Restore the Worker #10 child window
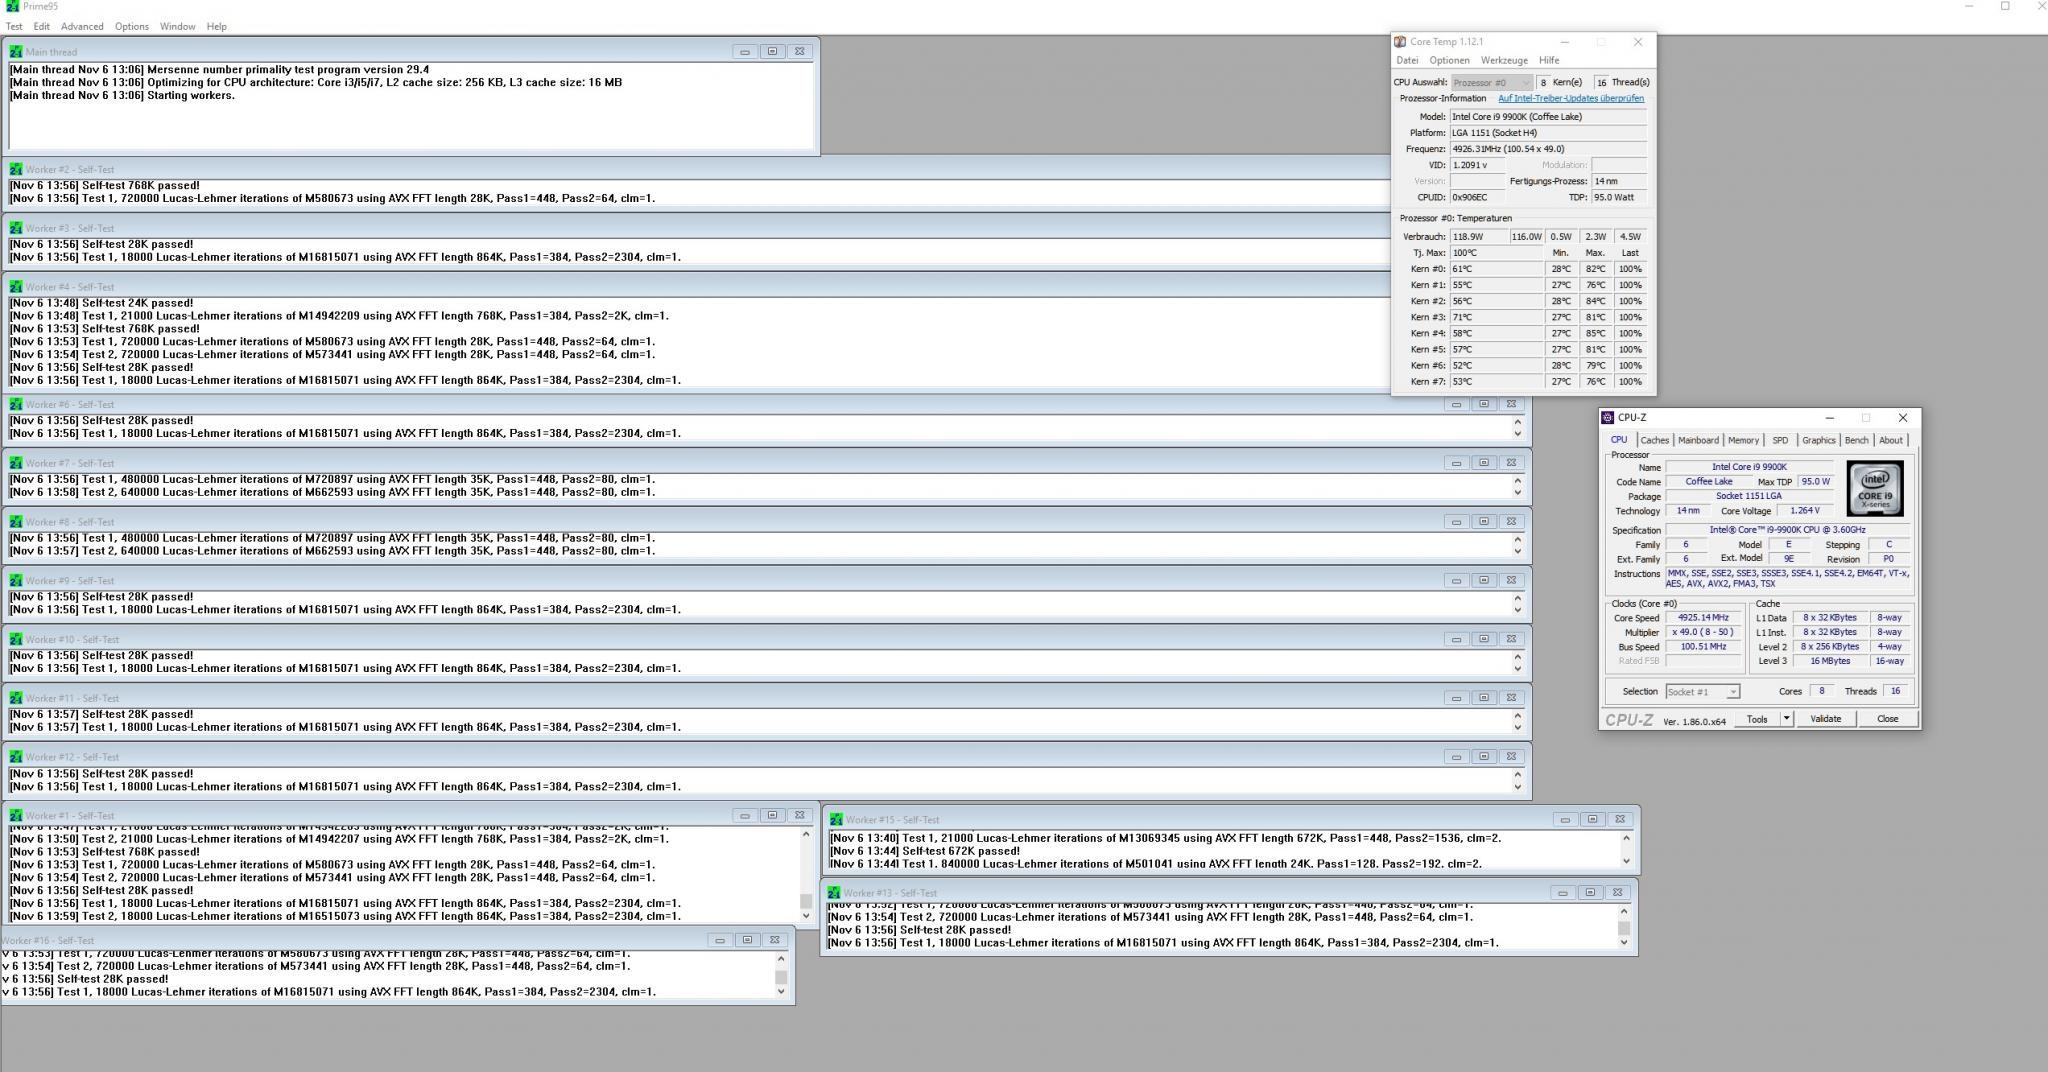The width and height of the screenshot is (2048, 1072). pos(1484,638)
